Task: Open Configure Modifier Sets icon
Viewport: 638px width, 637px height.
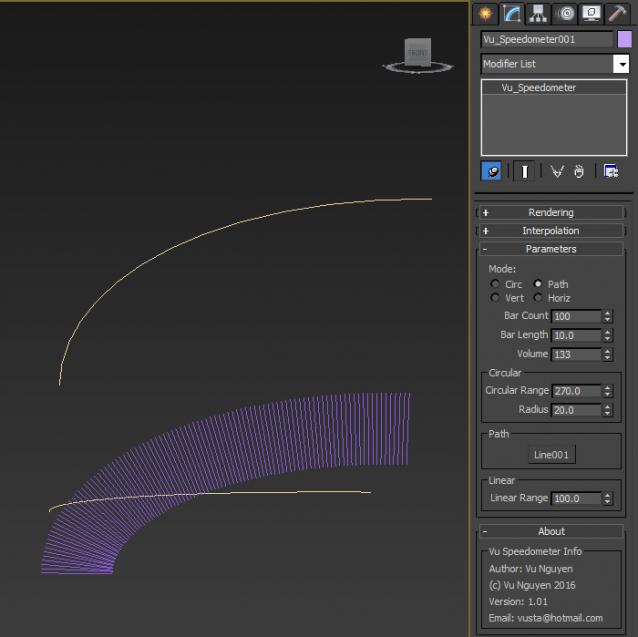Action: coord(610,171)
